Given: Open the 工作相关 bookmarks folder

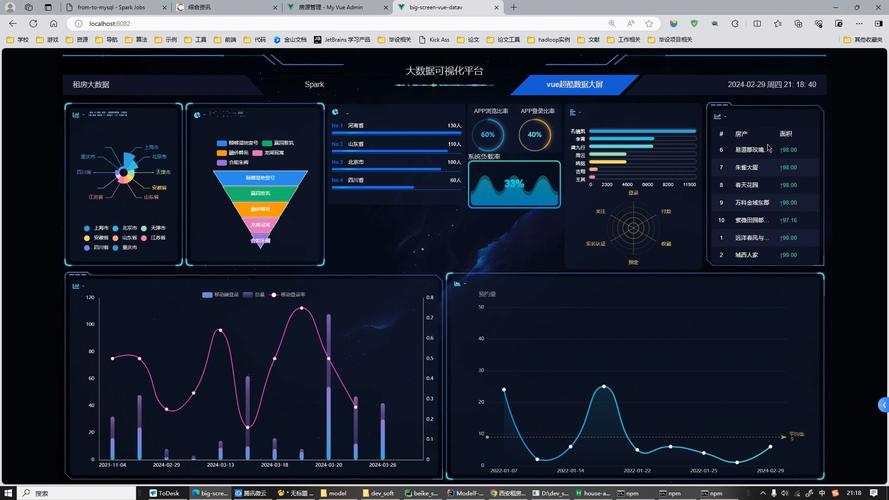Looking at the screenshot, I should click(x=624, y=40).
